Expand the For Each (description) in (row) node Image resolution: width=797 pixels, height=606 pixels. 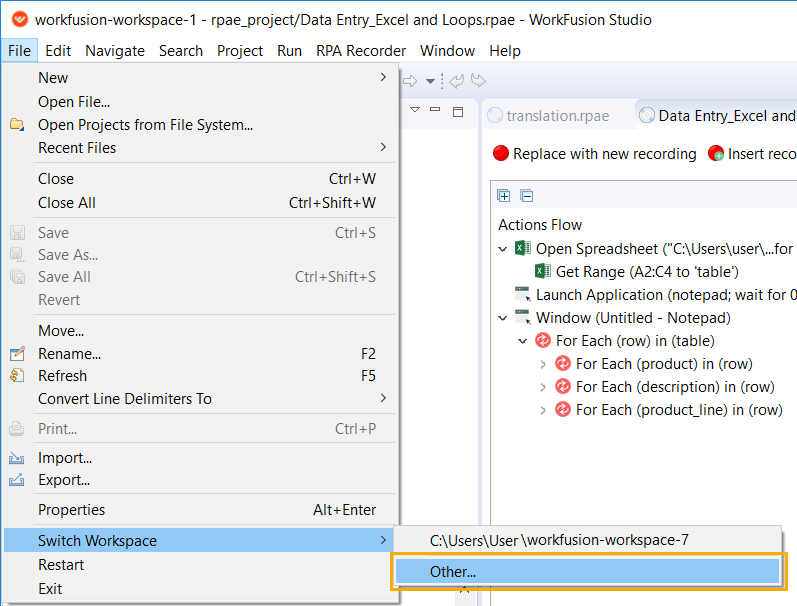click(543, 387)
